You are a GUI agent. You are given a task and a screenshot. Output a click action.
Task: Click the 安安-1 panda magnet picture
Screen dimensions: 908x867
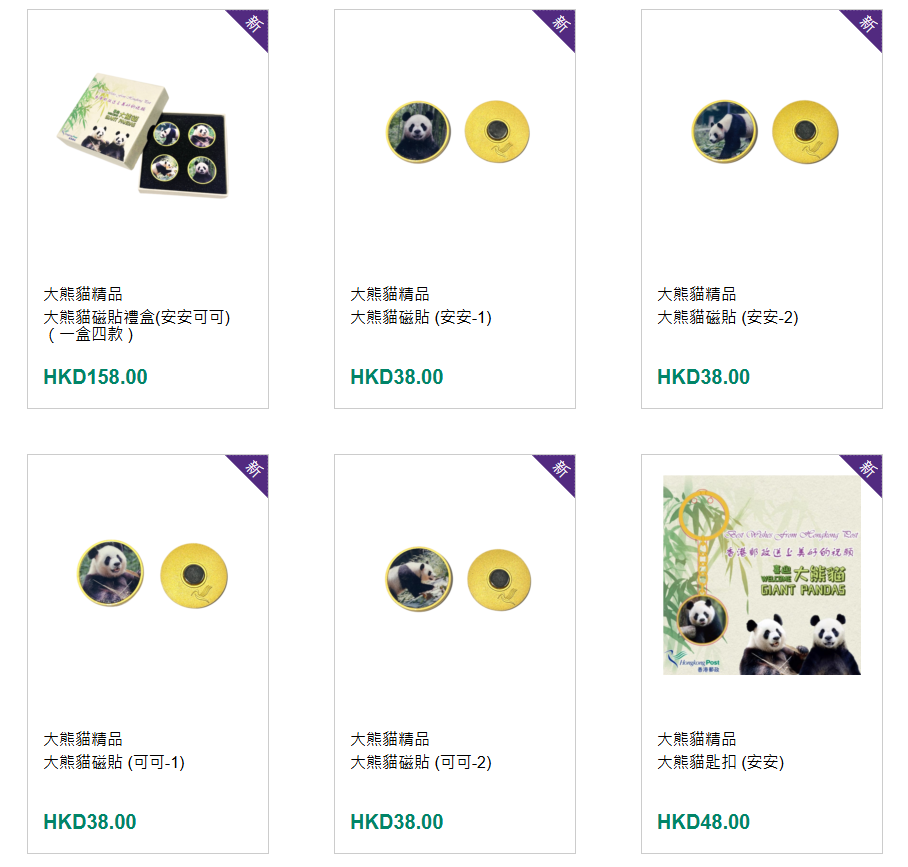point(457,131)
